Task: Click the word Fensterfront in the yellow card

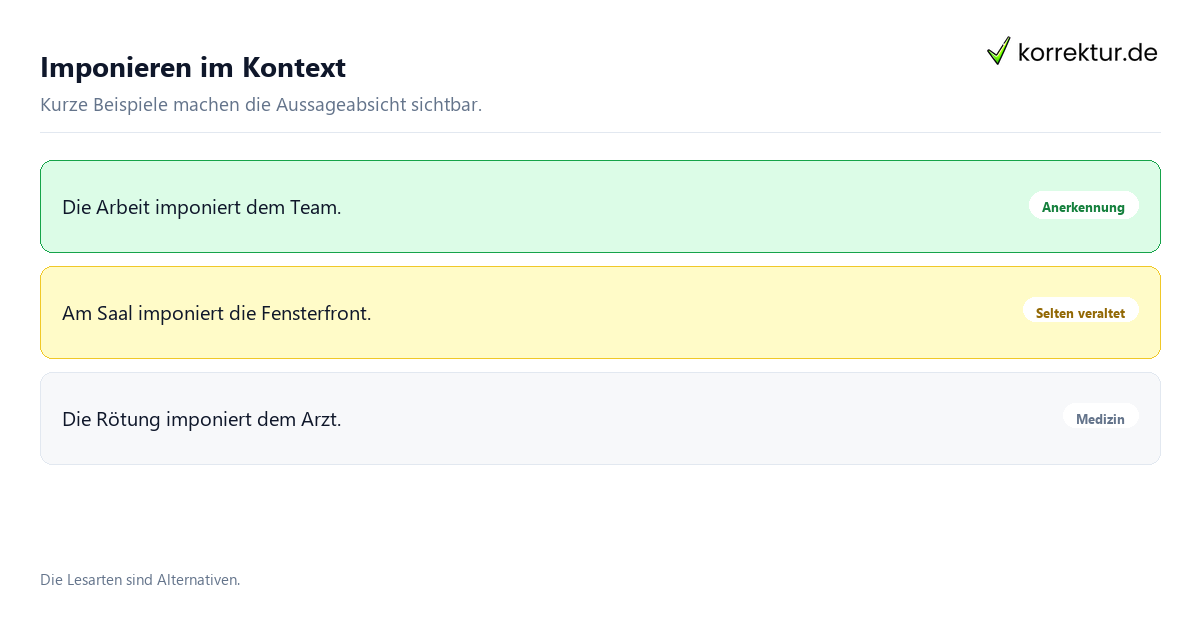Action: [316, 314]
